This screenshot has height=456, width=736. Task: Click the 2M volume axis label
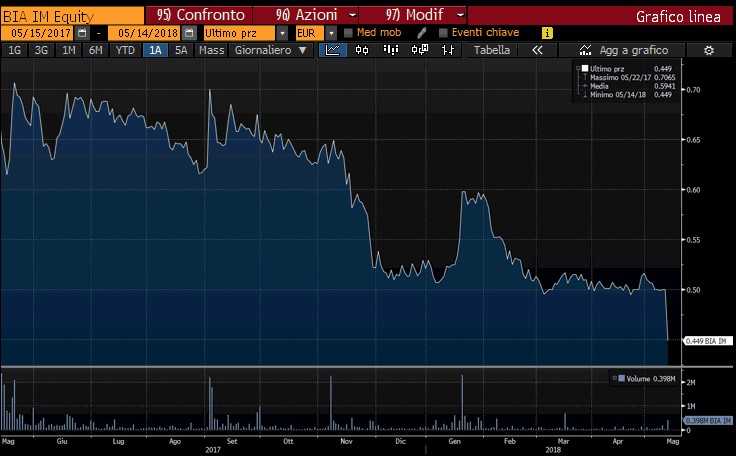click(691, 383)
